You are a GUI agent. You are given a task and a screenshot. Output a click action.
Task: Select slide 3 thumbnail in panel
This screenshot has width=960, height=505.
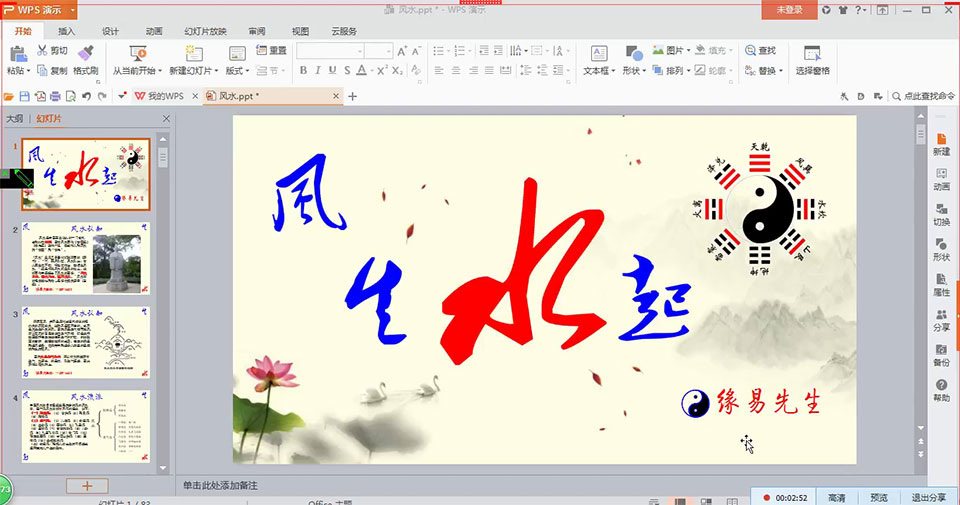click(86, 342)
